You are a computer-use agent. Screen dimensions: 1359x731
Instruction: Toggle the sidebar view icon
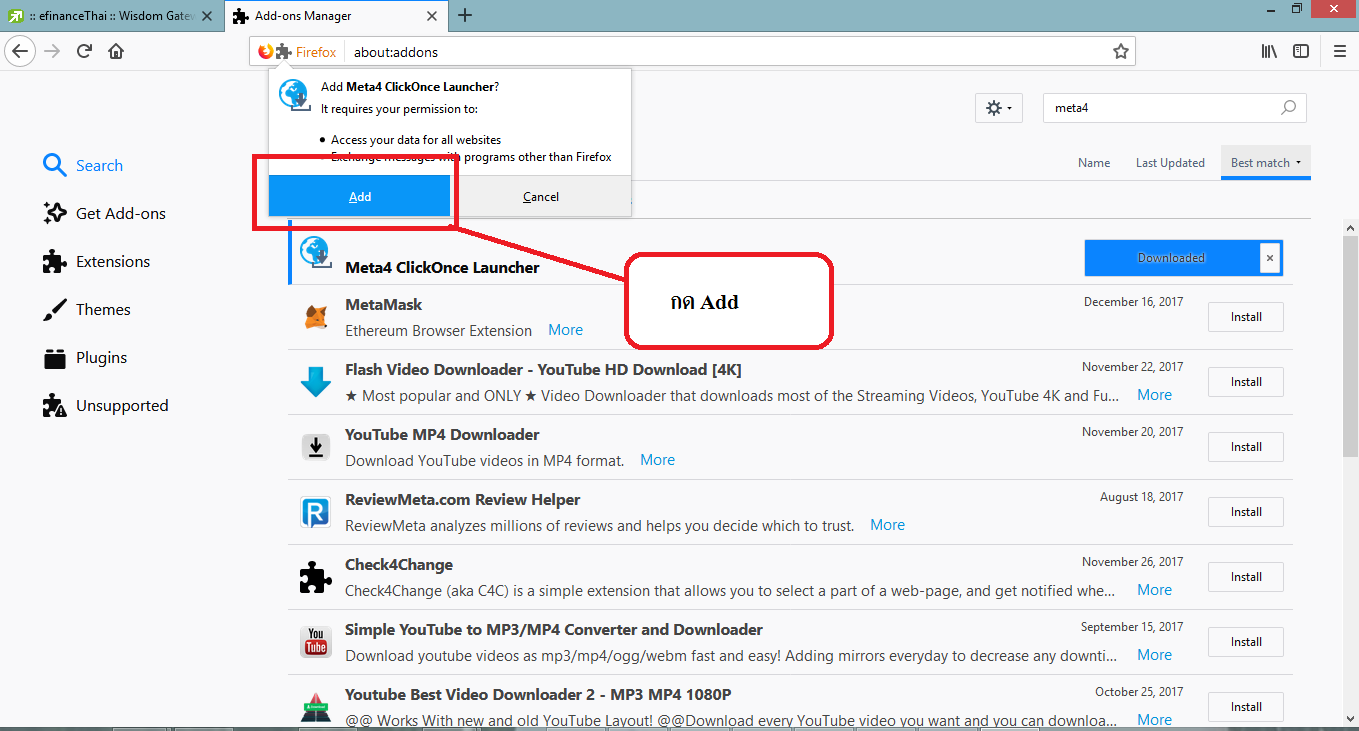1300,51
